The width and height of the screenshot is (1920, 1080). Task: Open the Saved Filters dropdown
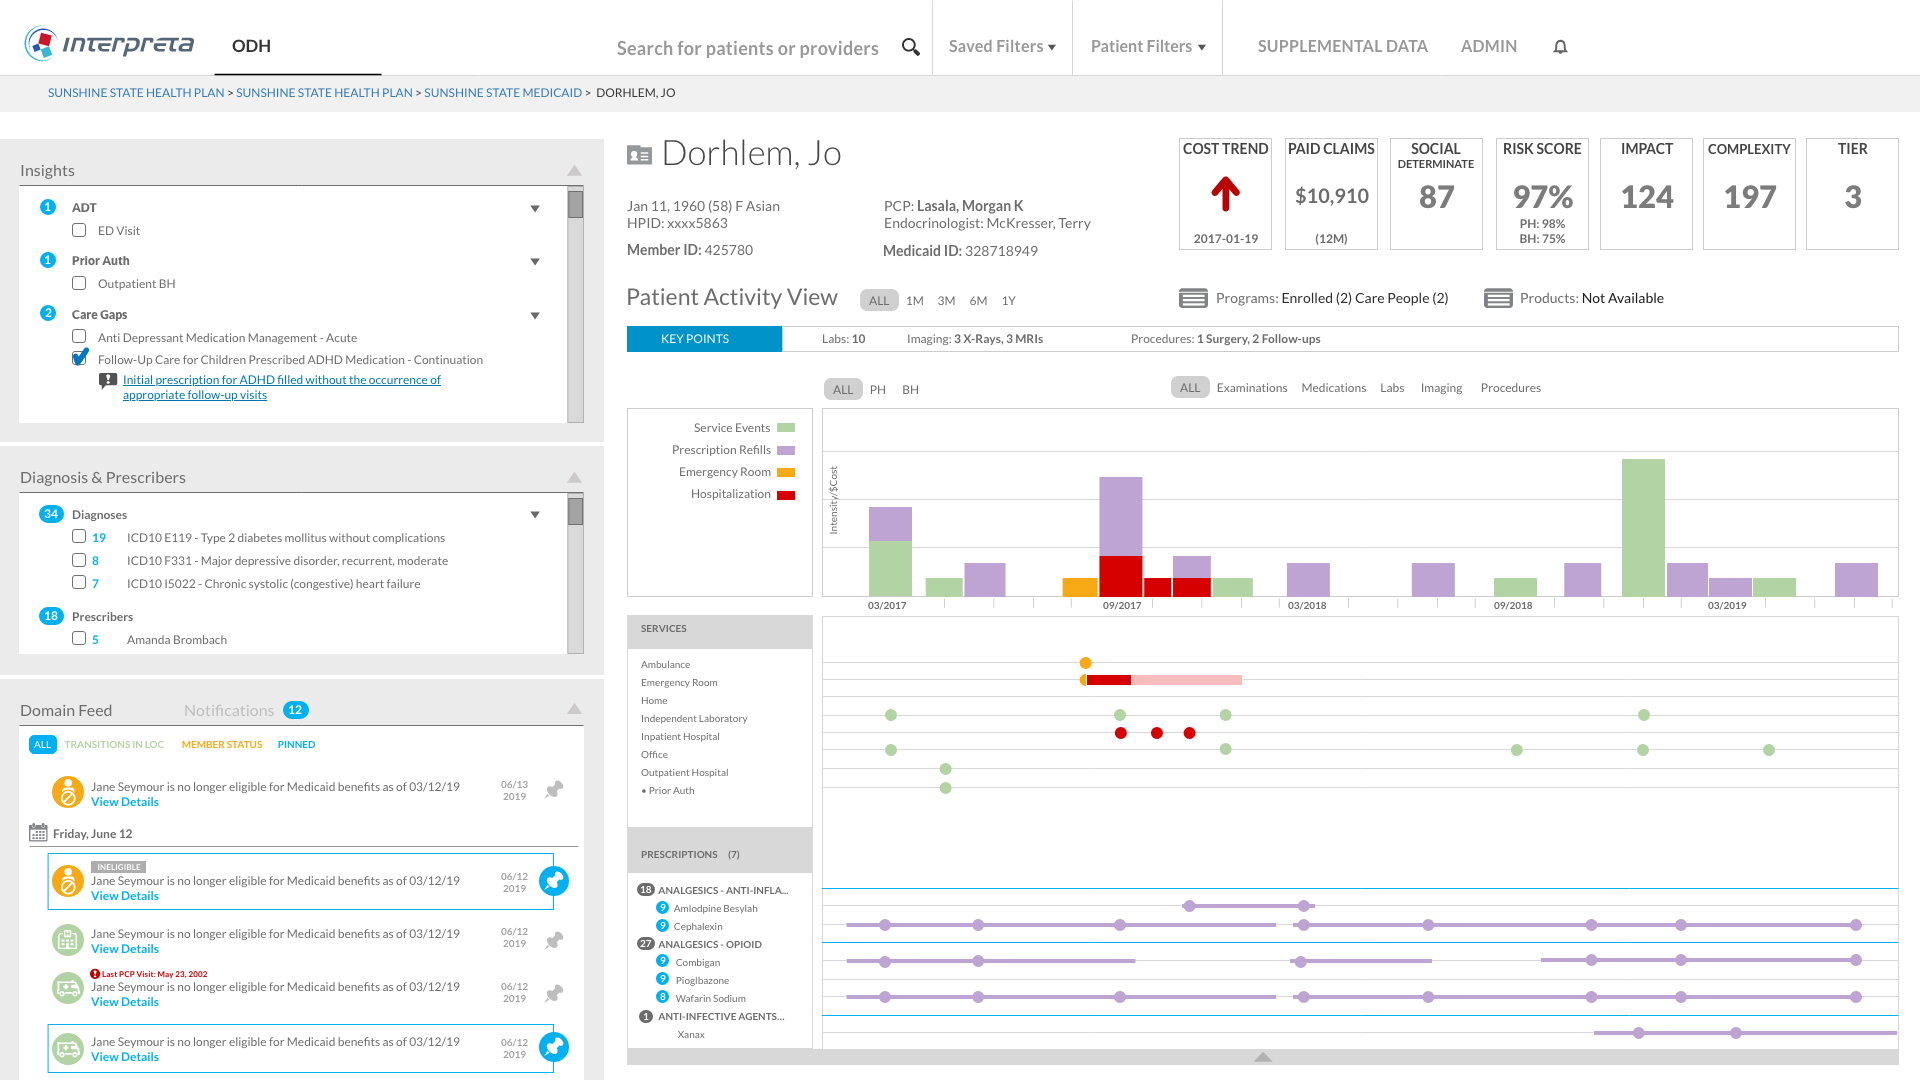click(1002, 46)
